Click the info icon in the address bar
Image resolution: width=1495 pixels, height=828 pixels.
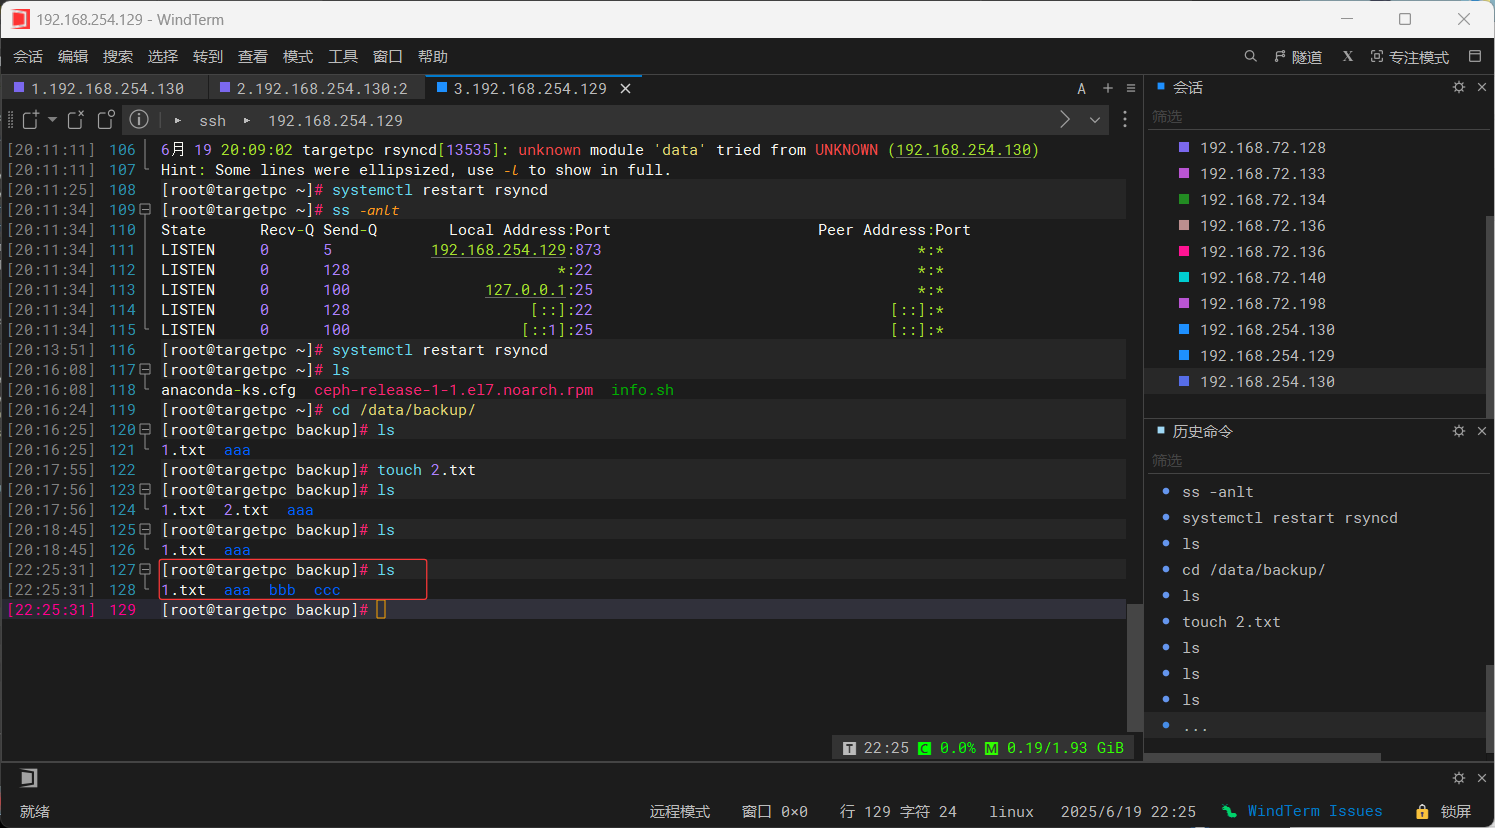(x=138, y=120)
